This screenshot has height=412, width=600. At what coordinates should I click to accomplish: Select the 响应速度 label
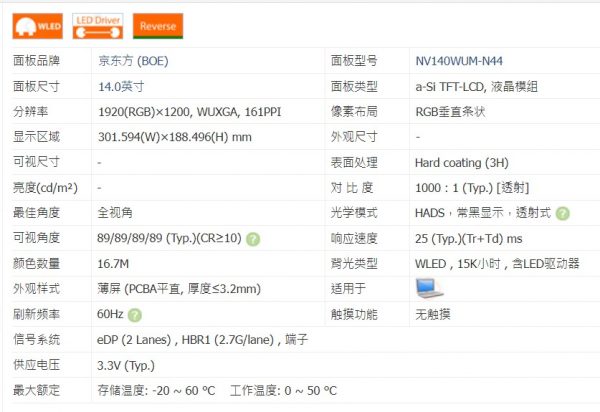354,238
